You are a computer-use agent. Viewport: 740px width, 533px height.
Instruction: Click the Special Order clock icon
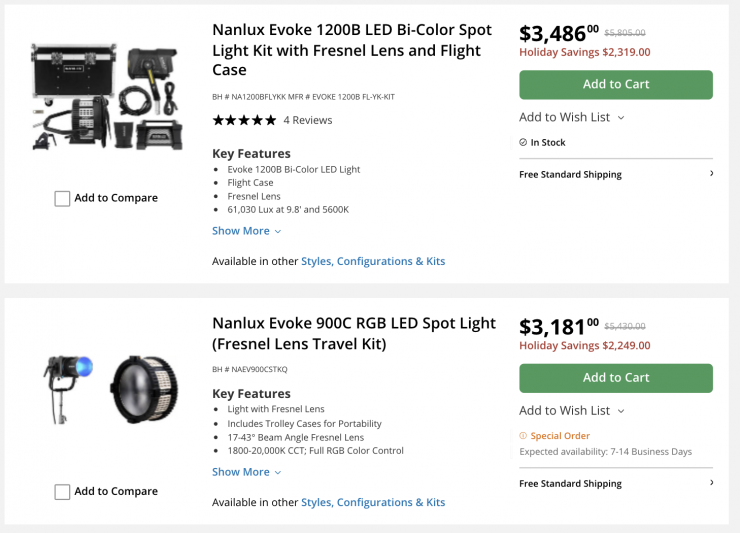coord(523,436)
